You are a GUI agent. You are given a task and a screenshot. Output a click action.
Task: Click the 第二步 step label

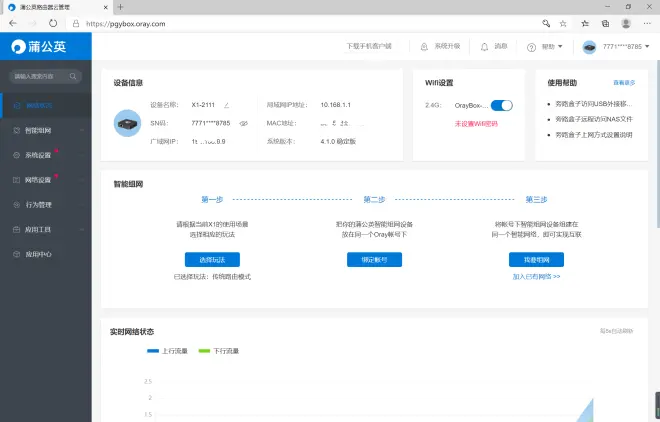tap(374, 199)
